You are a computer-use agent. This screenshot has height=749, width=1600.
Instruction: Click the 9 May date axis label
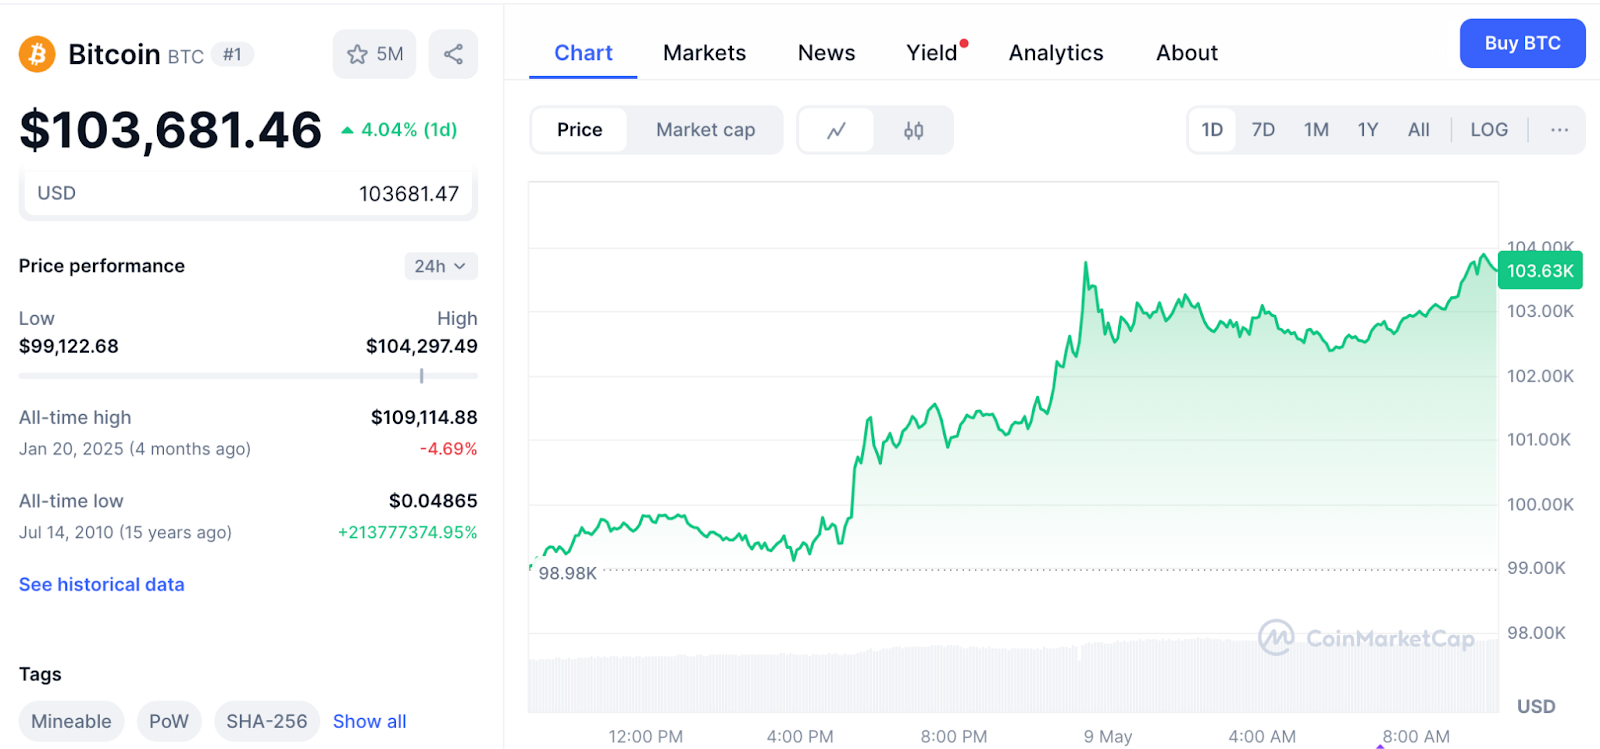click(x=1108, y=736)
